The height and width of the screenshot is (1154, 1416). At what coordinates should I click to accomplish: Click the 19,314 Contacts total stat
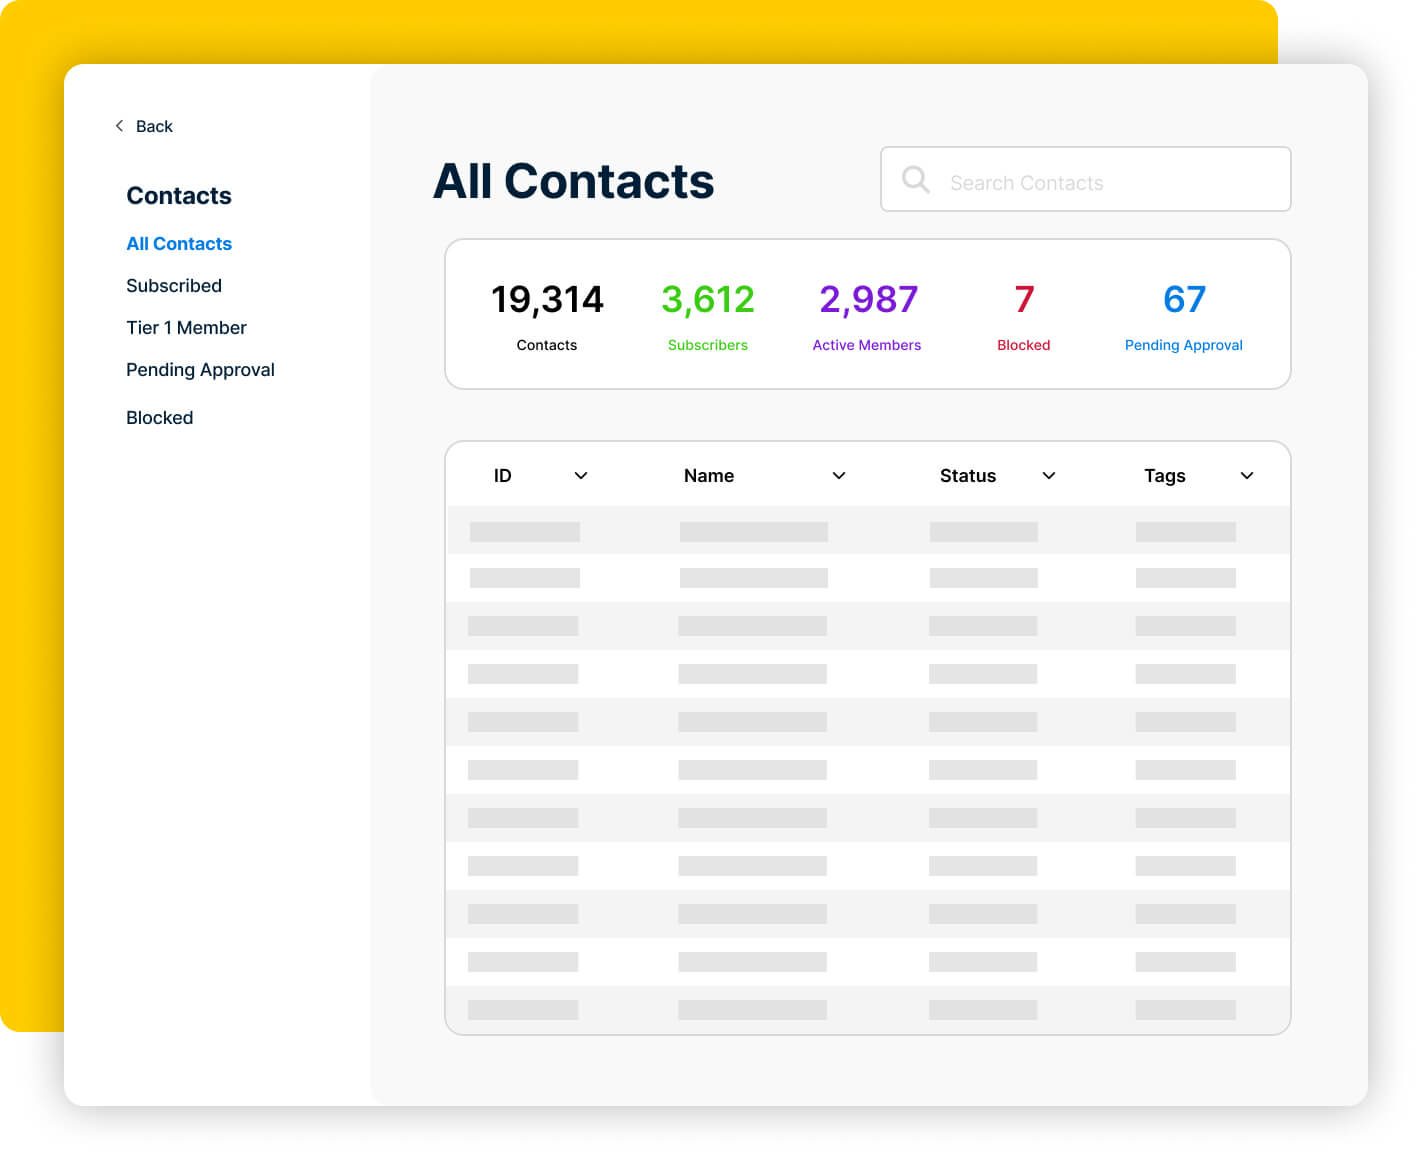547,314
